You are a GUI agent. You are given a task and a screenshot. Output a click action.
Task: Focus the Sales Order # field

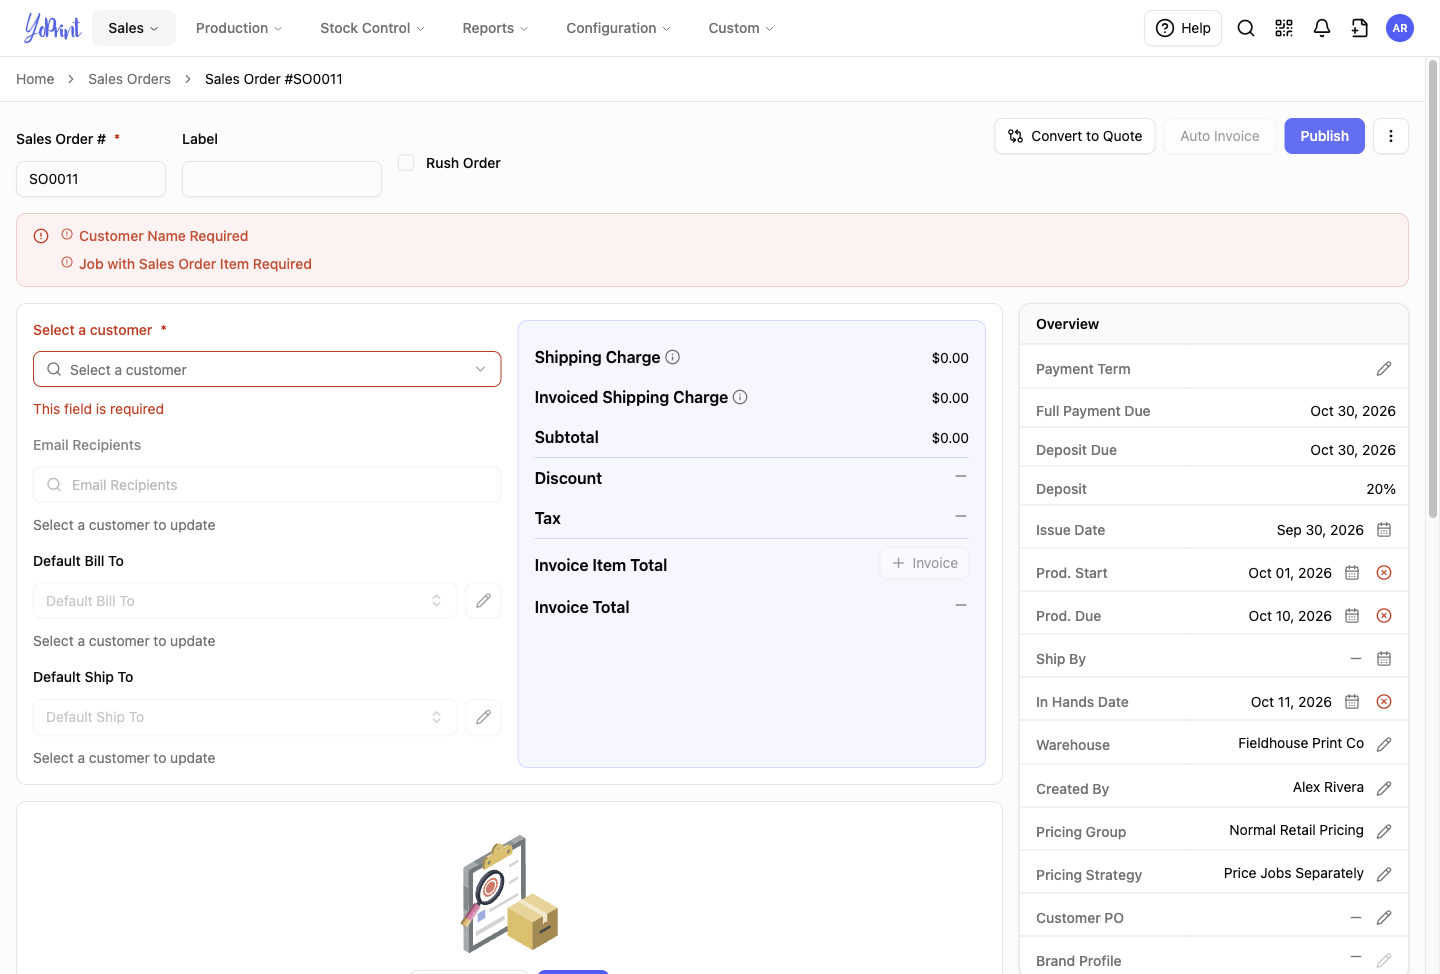point(91,179)
